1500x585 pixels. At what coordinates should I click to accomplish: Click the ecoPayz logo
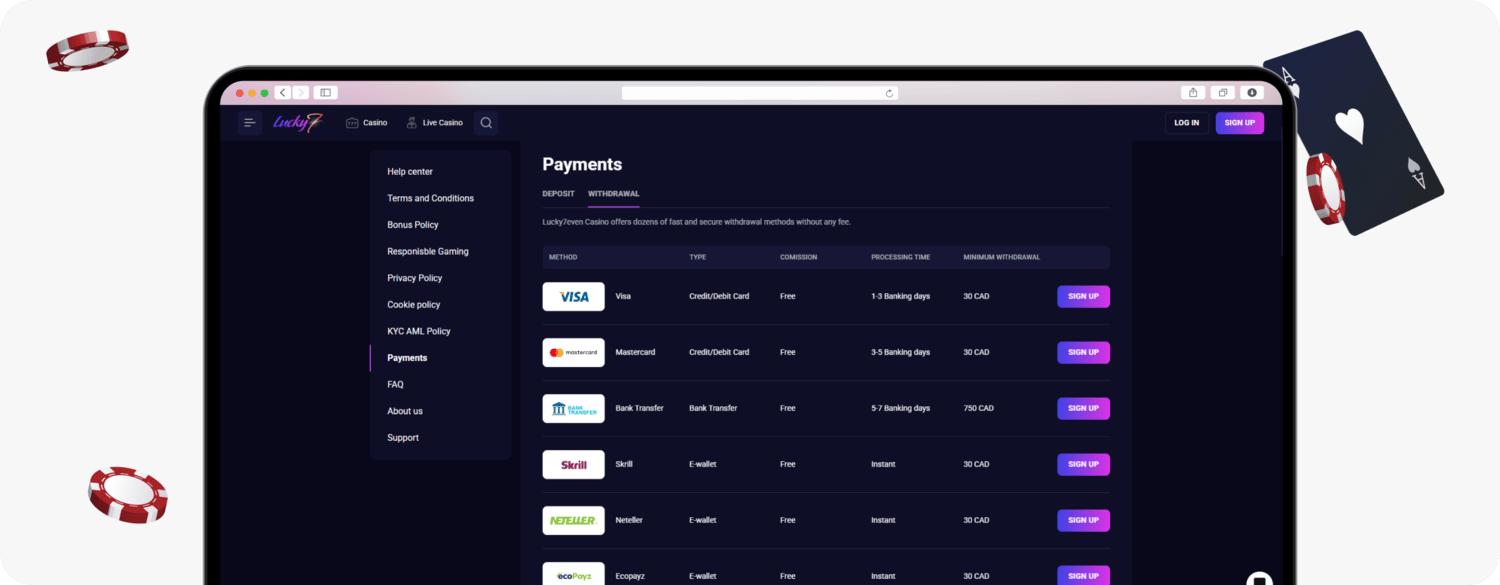click(574, 574)
